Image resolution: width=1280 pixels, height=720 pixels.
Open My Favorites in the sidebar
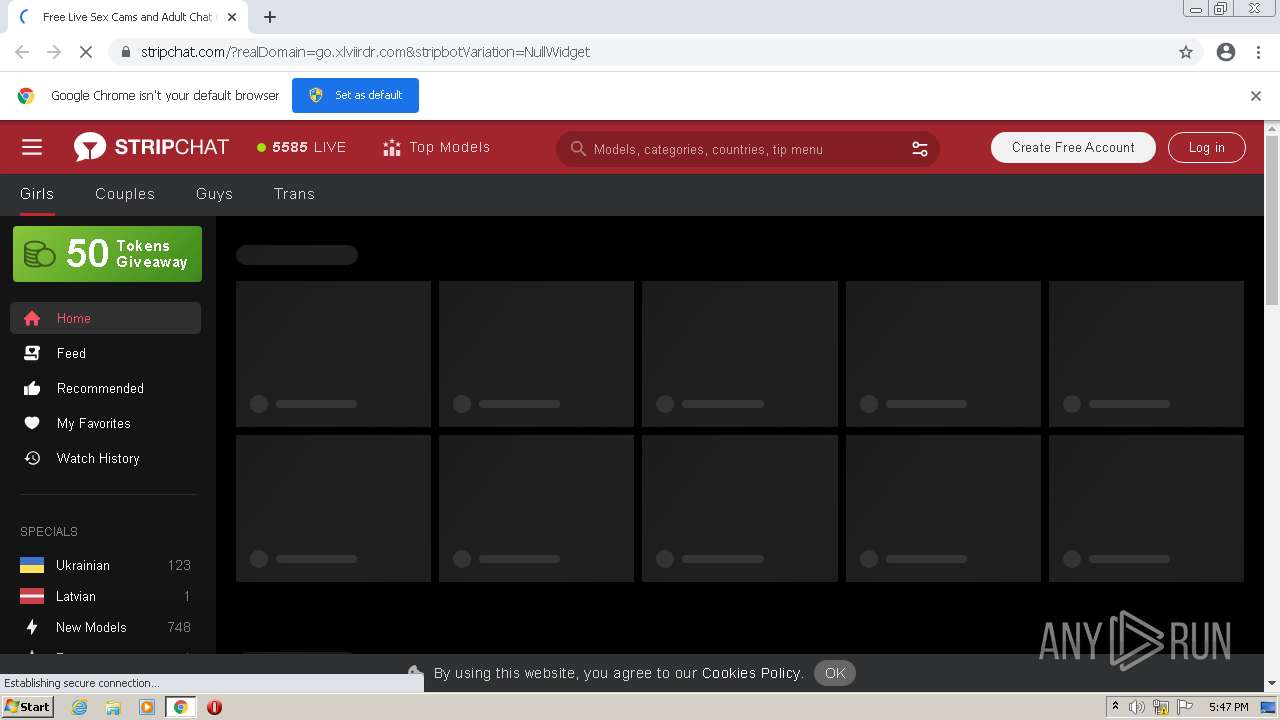[x=105, y=423]
